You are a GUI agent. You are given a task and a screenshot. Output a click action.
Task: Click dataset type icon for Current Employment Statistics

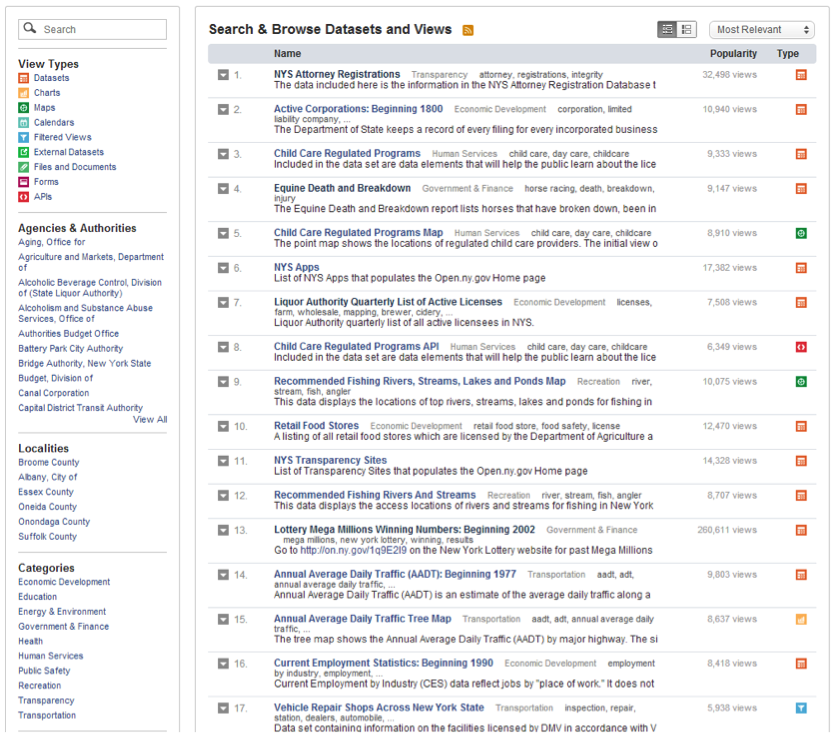tap(801, 664)
